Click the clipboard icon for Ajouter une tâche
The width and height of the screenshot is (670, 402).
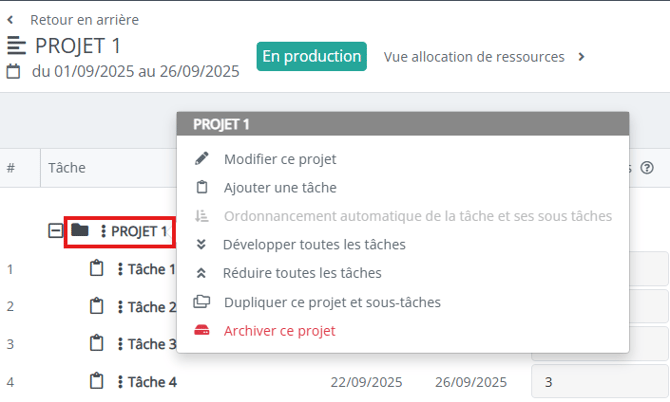(202, 187)
